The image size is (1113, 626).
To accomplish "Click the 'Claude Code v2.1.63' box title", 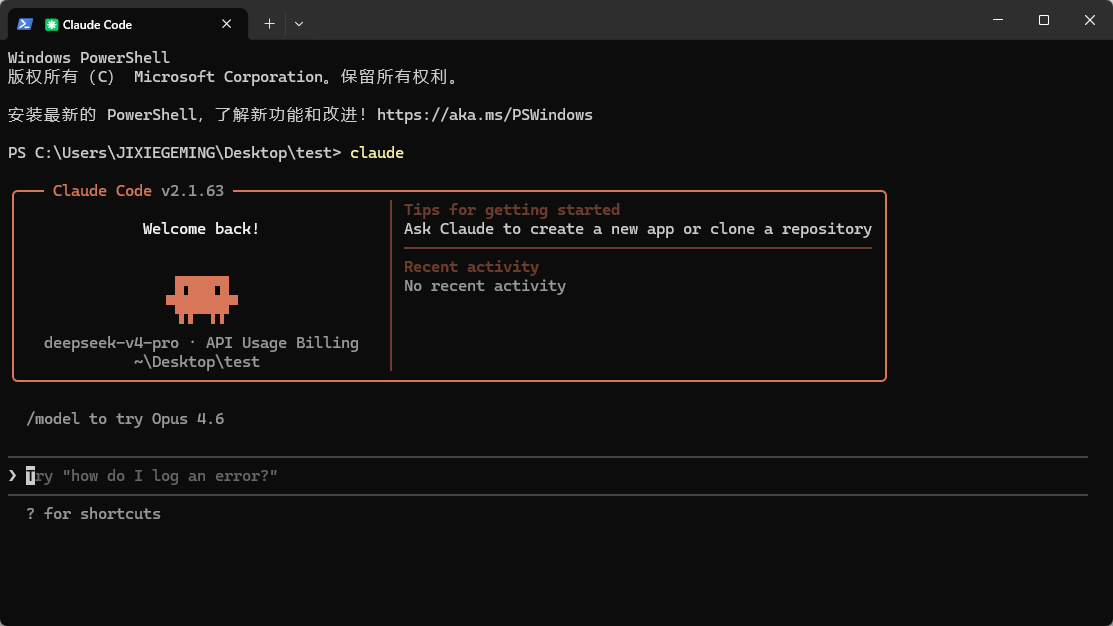I will [138, 191].
